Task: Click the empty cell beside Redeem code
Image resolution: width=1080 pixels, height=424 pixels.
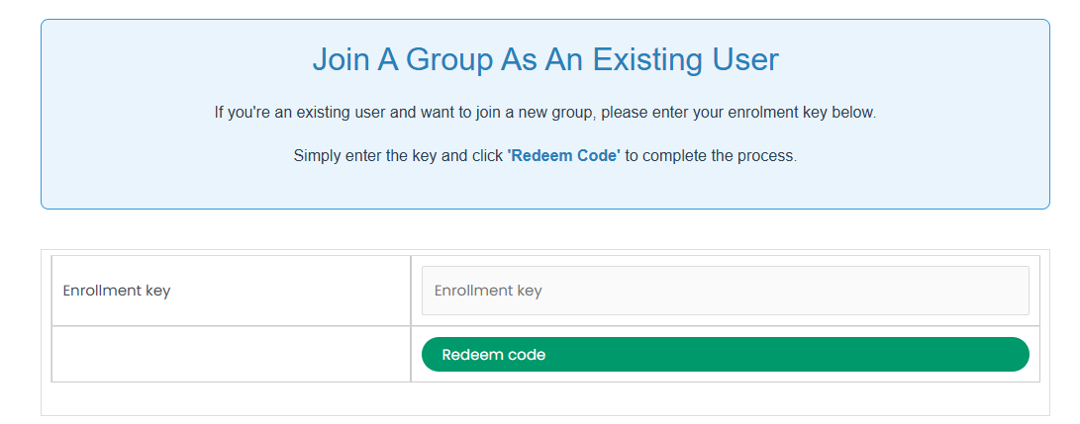Action: (x=231, y=354)
